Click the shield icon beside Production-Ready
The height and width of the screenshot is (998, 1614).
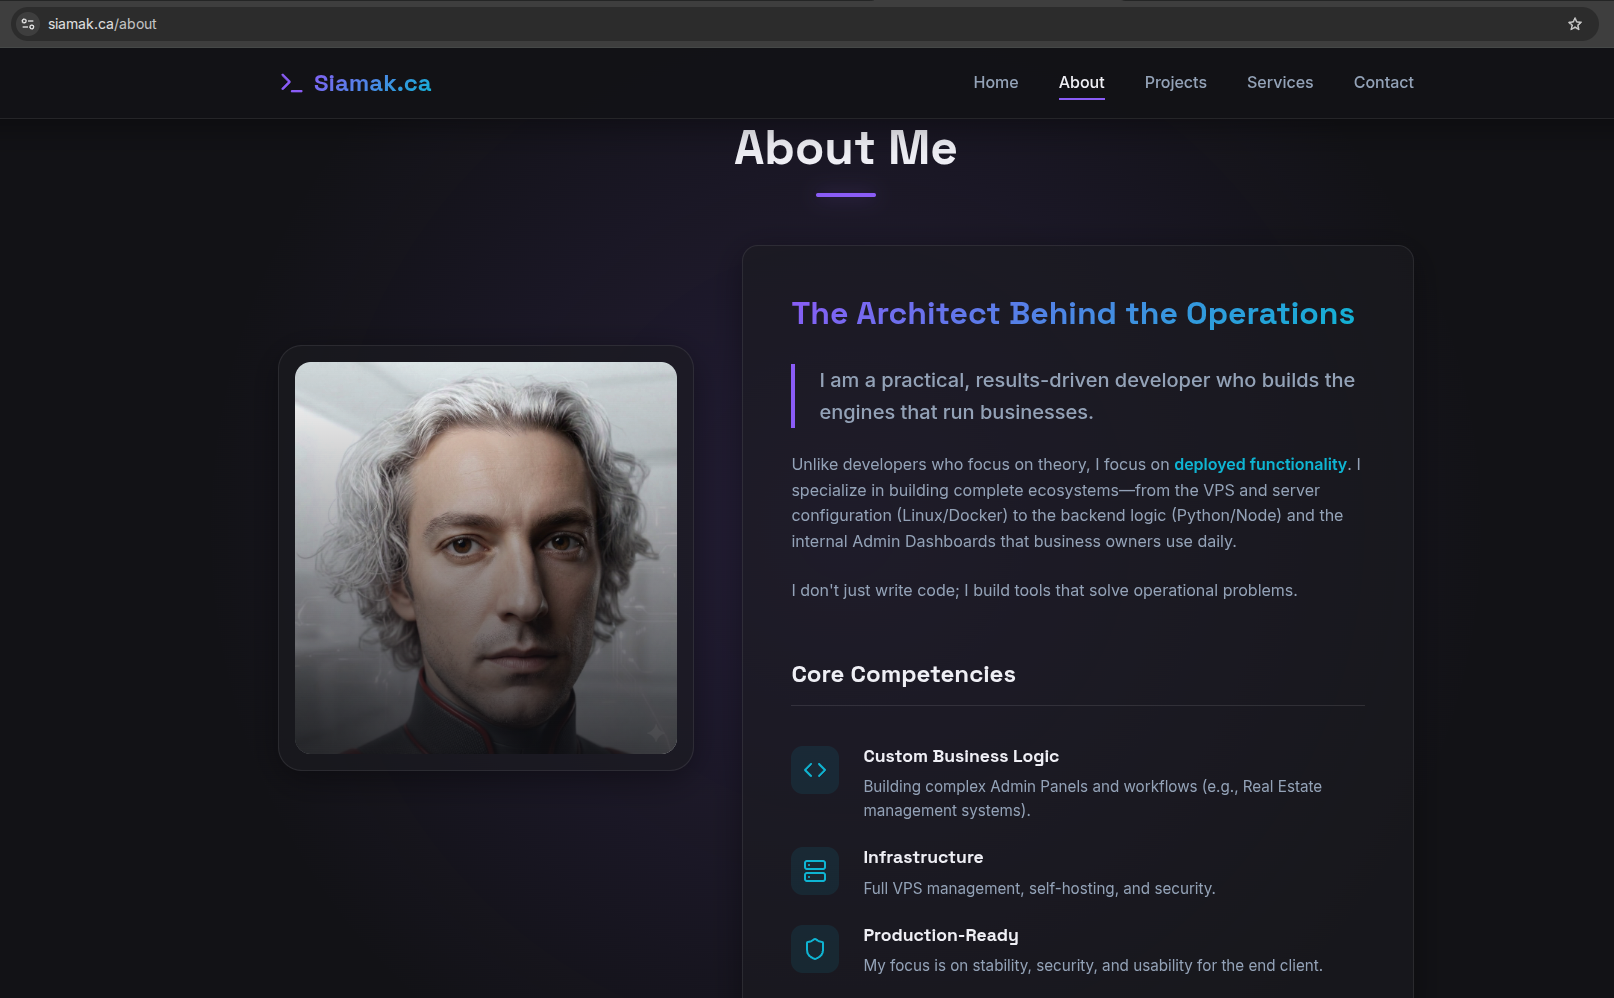click(x=815, y=949)
